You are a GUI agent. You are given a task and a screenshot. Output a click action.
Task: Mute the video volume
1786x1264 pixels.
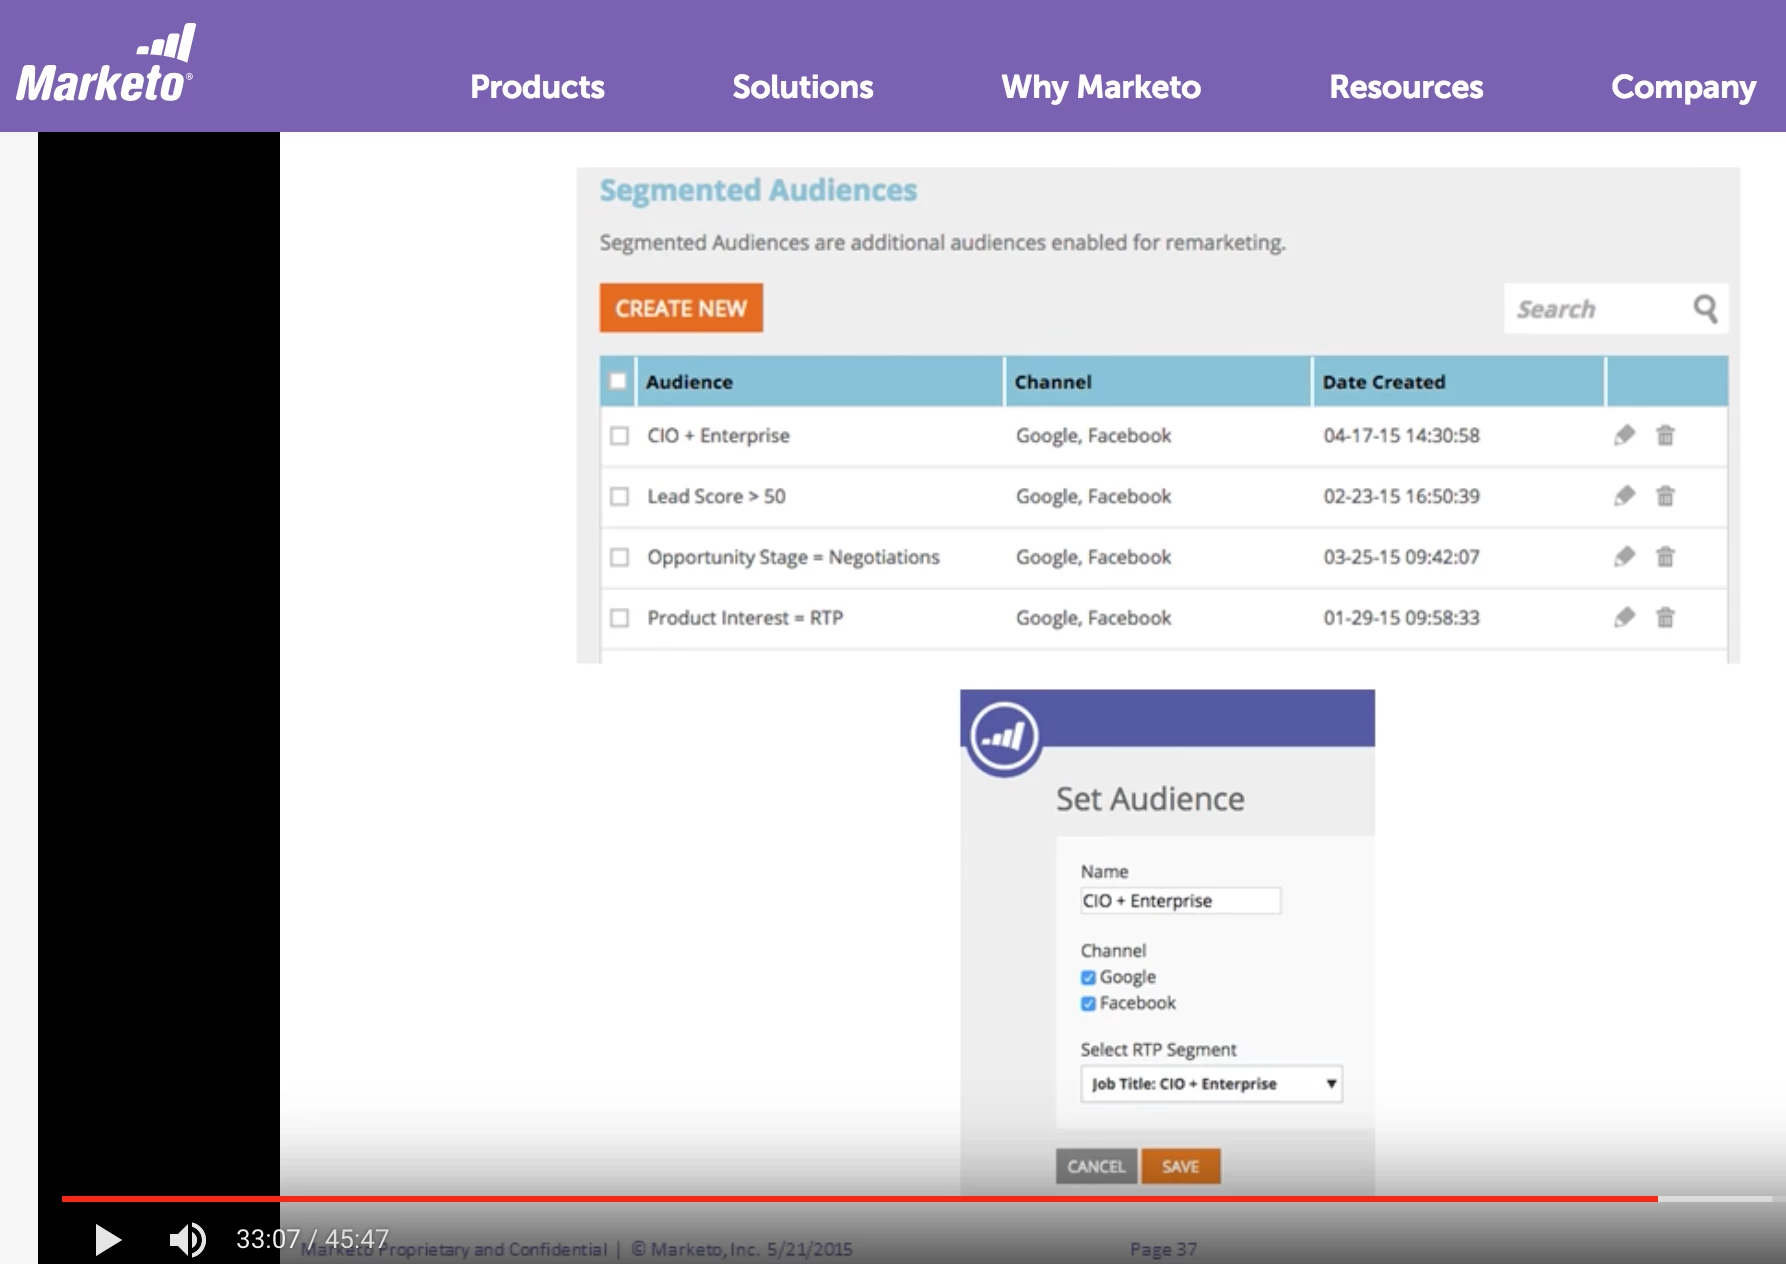187,1240
